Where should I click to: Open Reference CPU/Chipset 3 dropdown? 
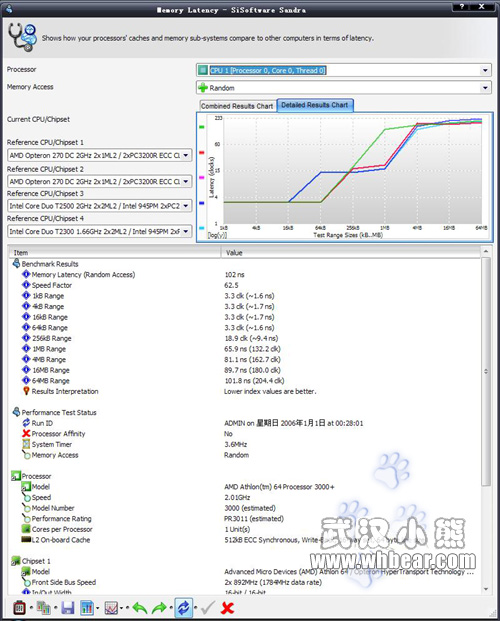tap(186, 206)
